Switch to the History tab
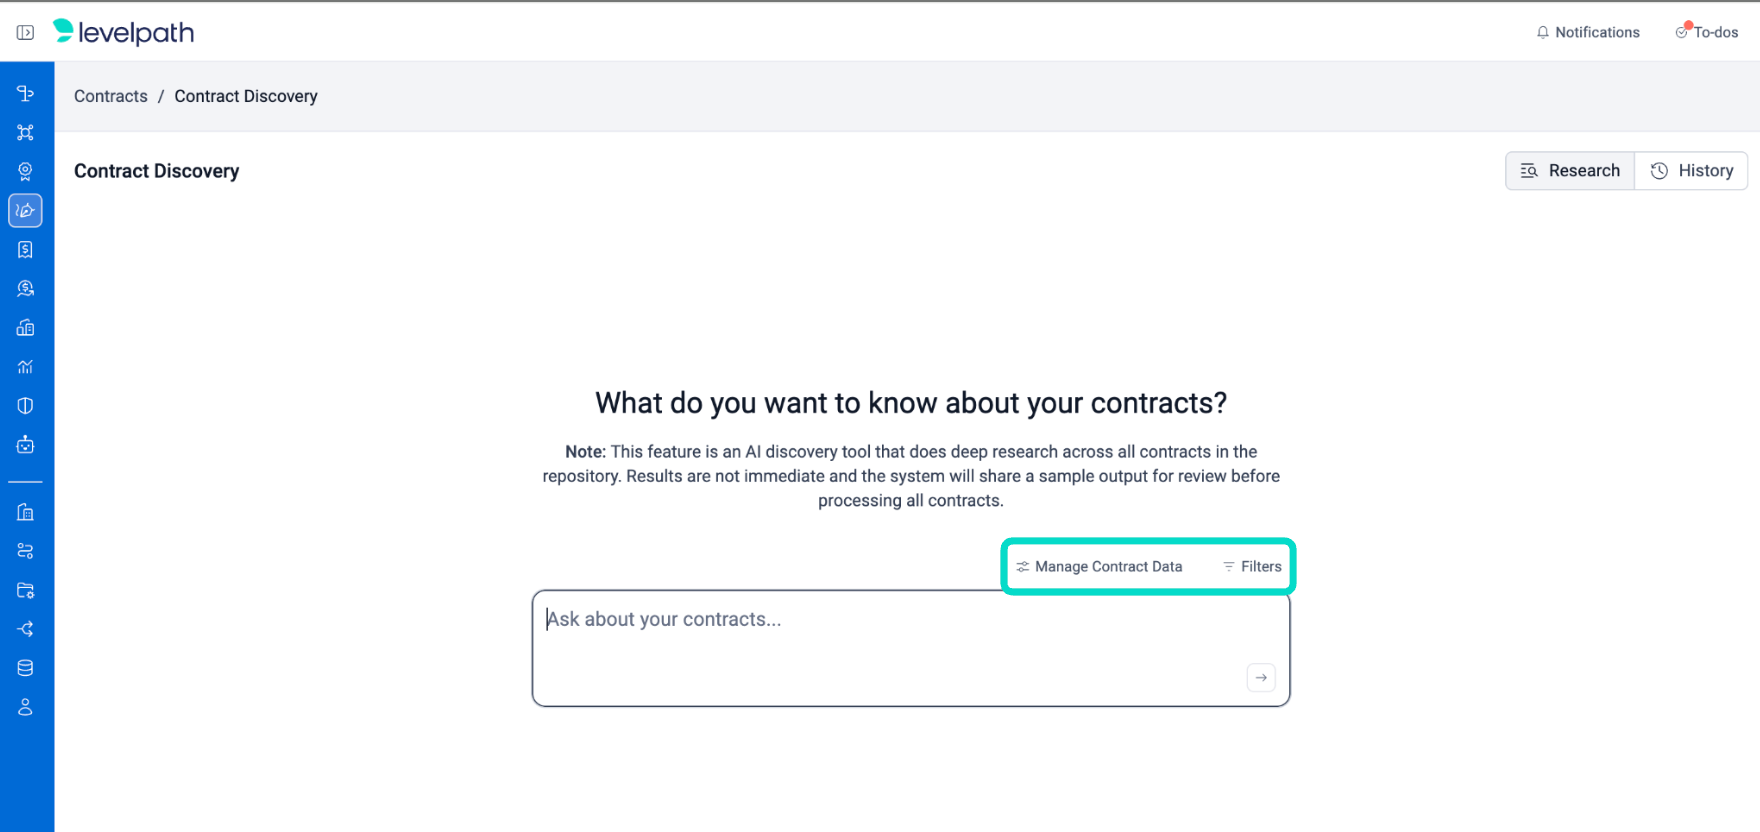1760x832 pixels. (x=1692, y=171)
